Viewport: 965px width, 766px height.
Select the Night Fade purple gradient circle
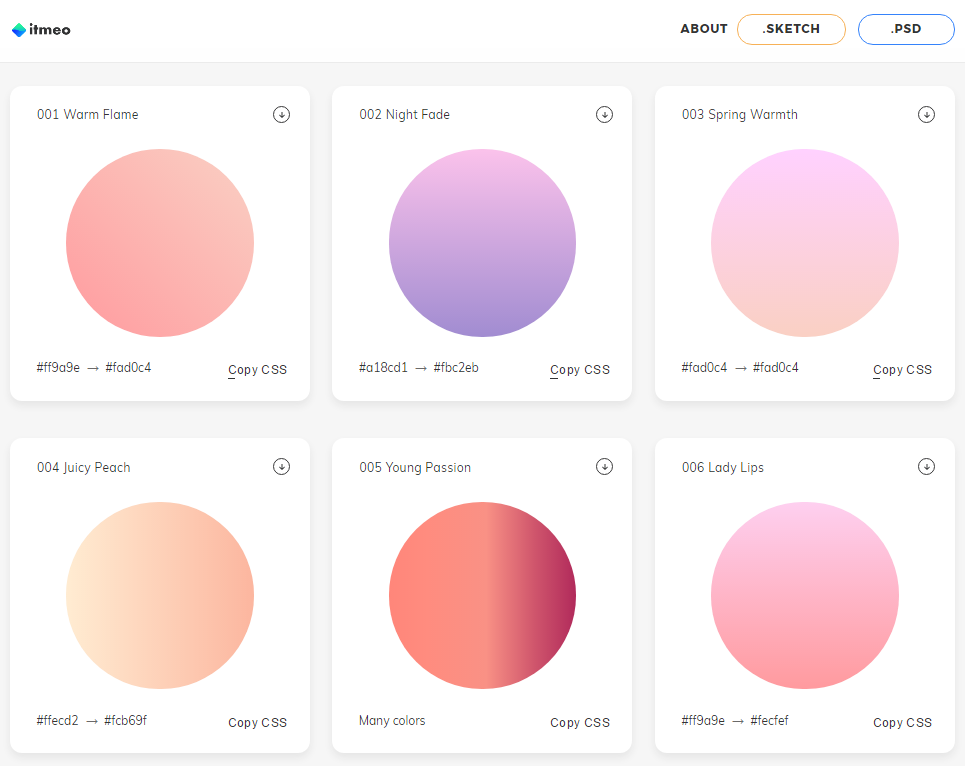tap(482, 243)
